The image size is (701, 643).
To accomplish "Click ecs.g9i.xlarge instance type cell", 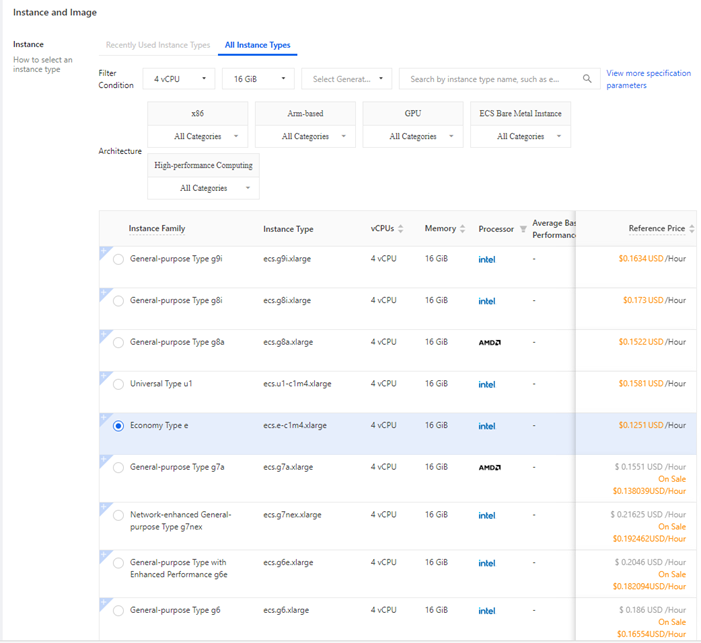I will click(x=287, y=259).
